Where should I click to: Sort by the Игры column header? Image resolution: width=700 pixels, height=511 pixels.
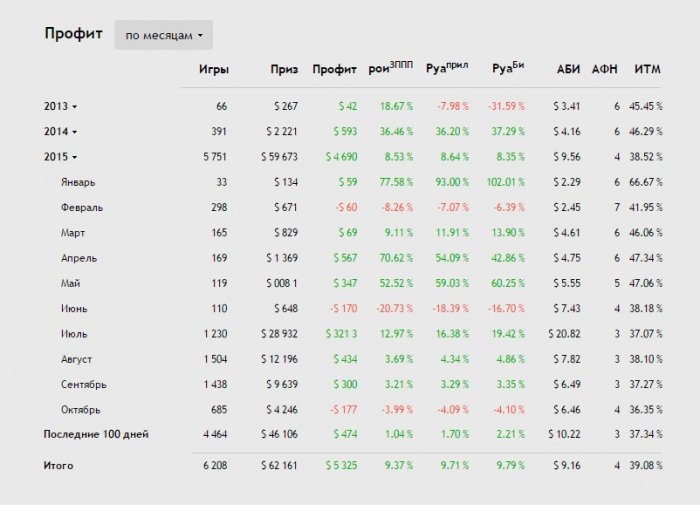(x=214, y=70)
